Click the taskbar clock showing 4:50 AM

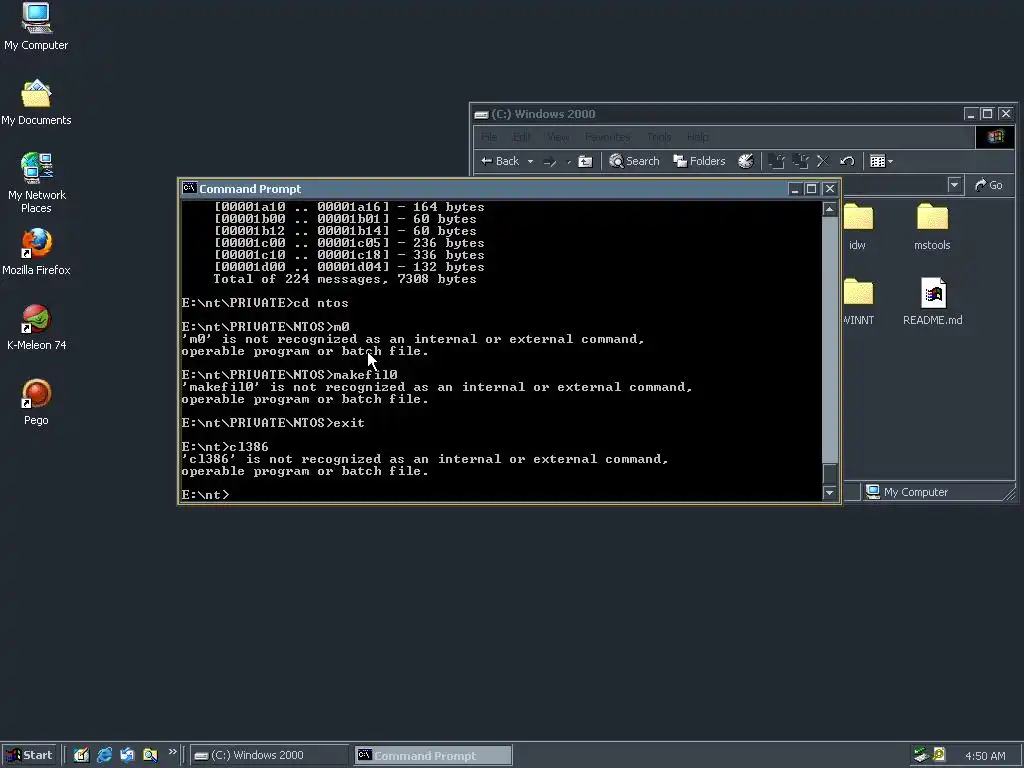tap(985, 756)
